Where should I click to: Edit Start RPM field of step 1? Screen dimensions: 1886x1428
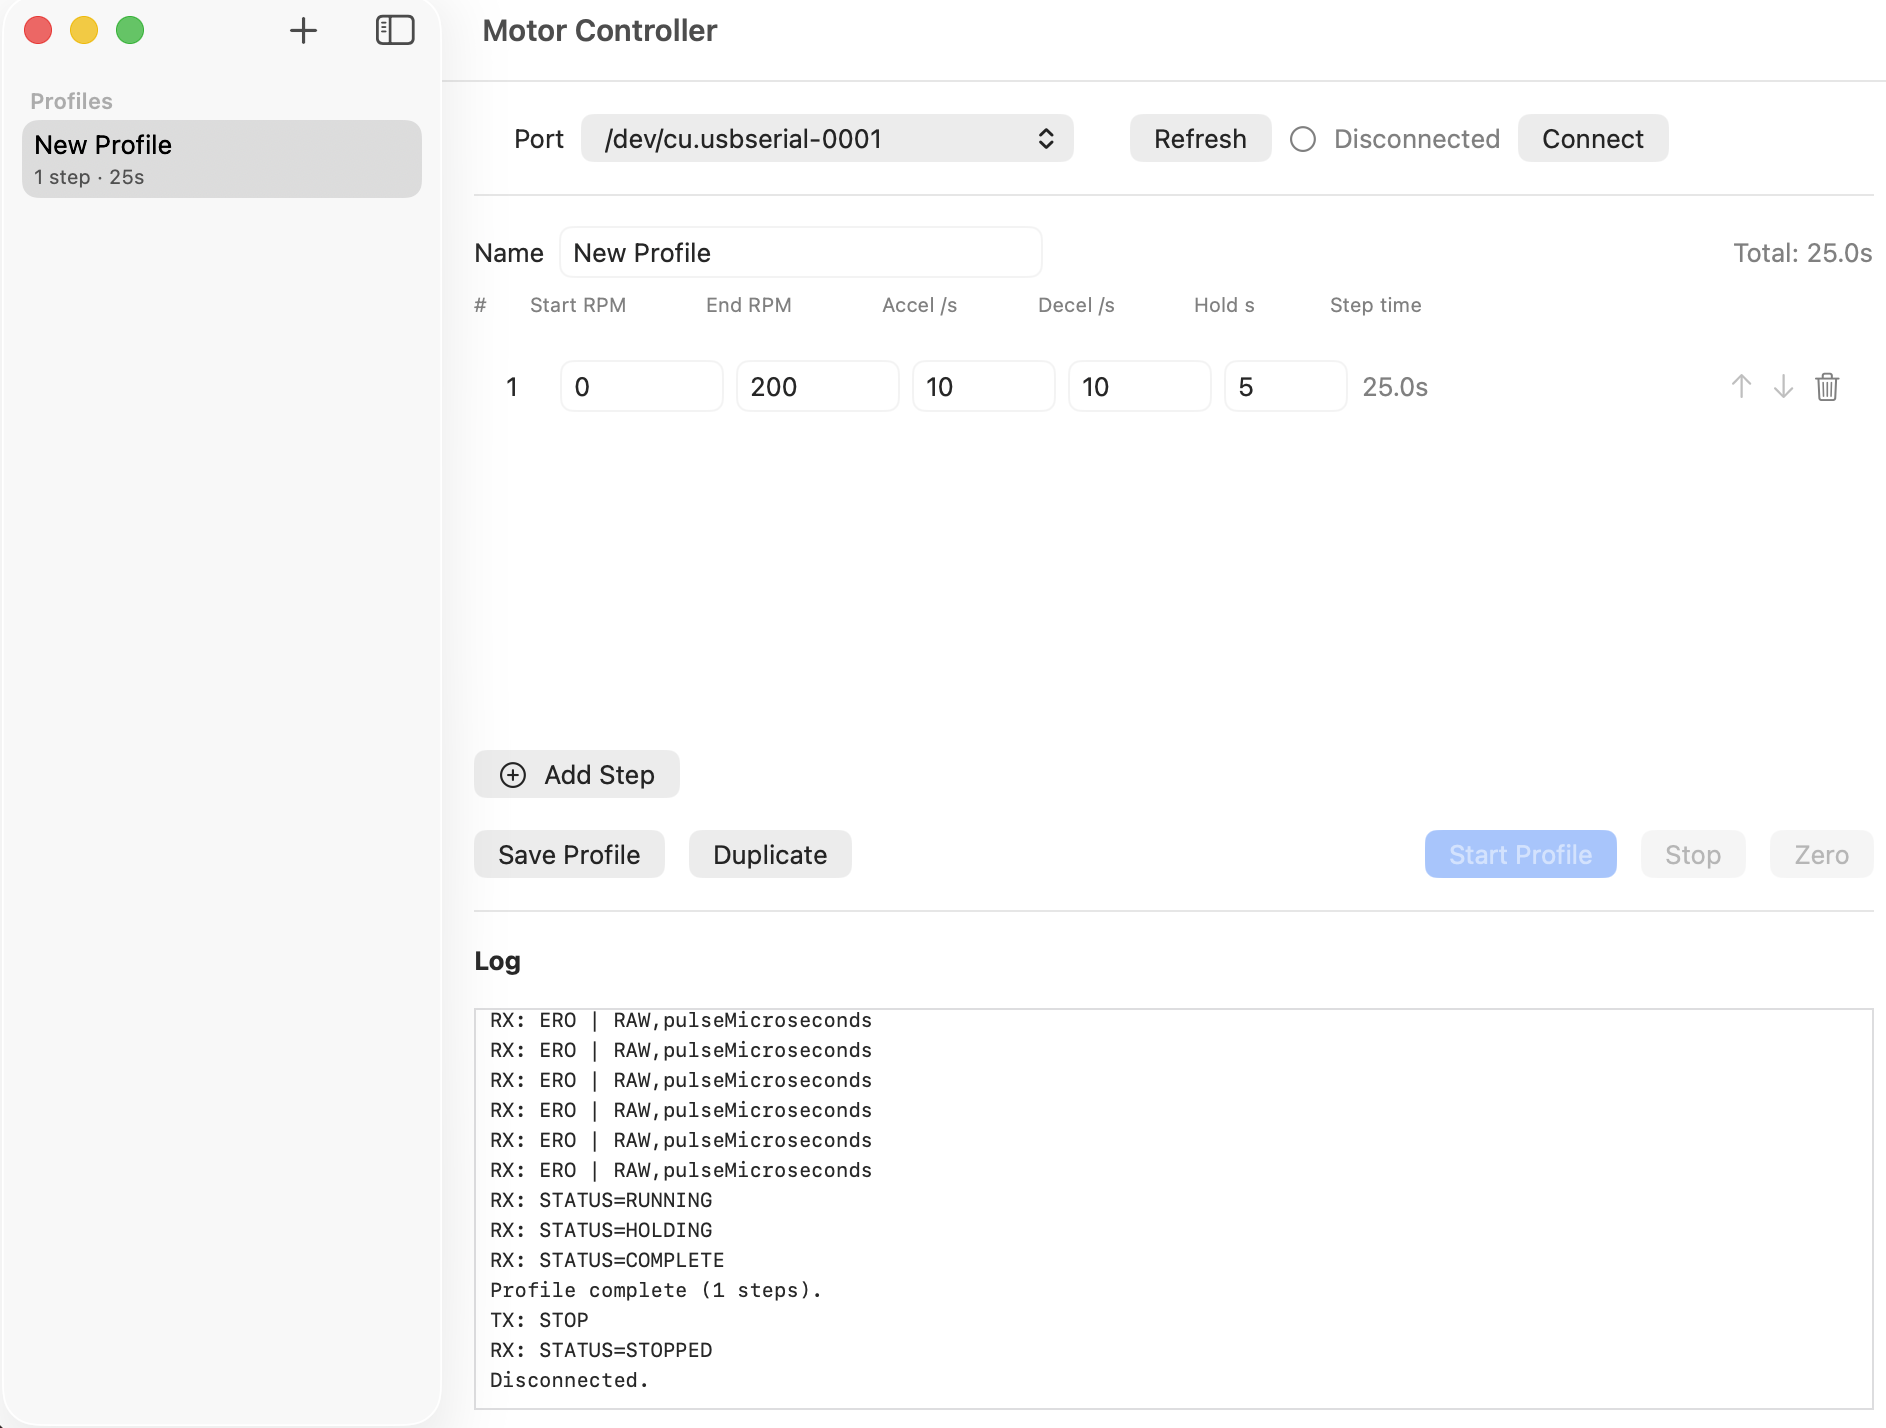(641, 386)
